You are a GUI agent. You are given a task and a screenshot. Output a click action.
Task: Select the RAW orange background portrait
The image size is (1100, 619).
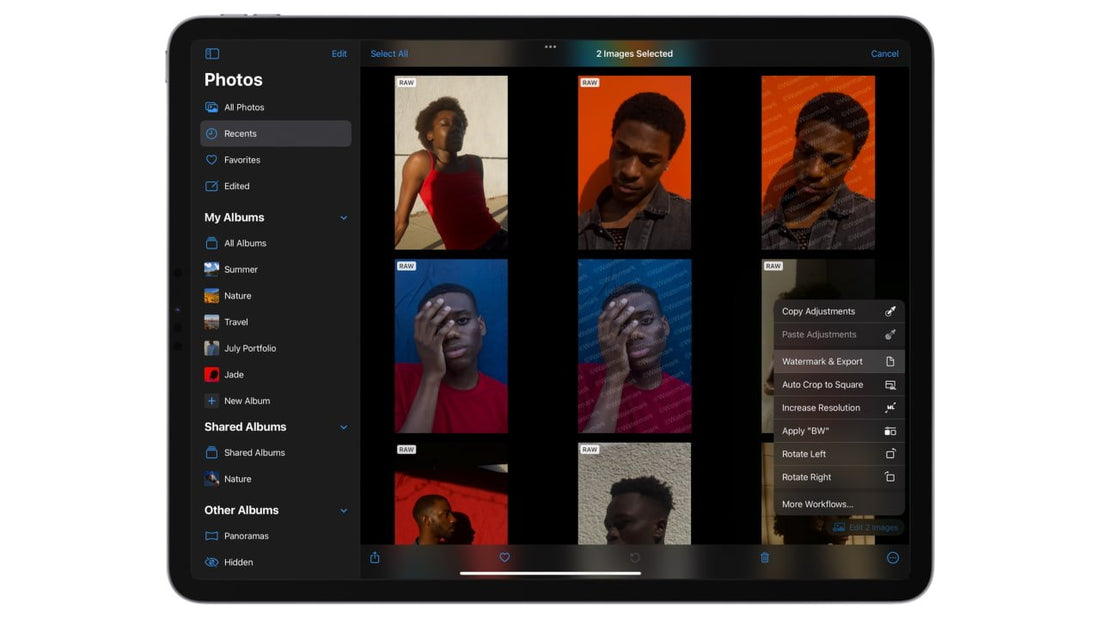click(x=634, y=163)
